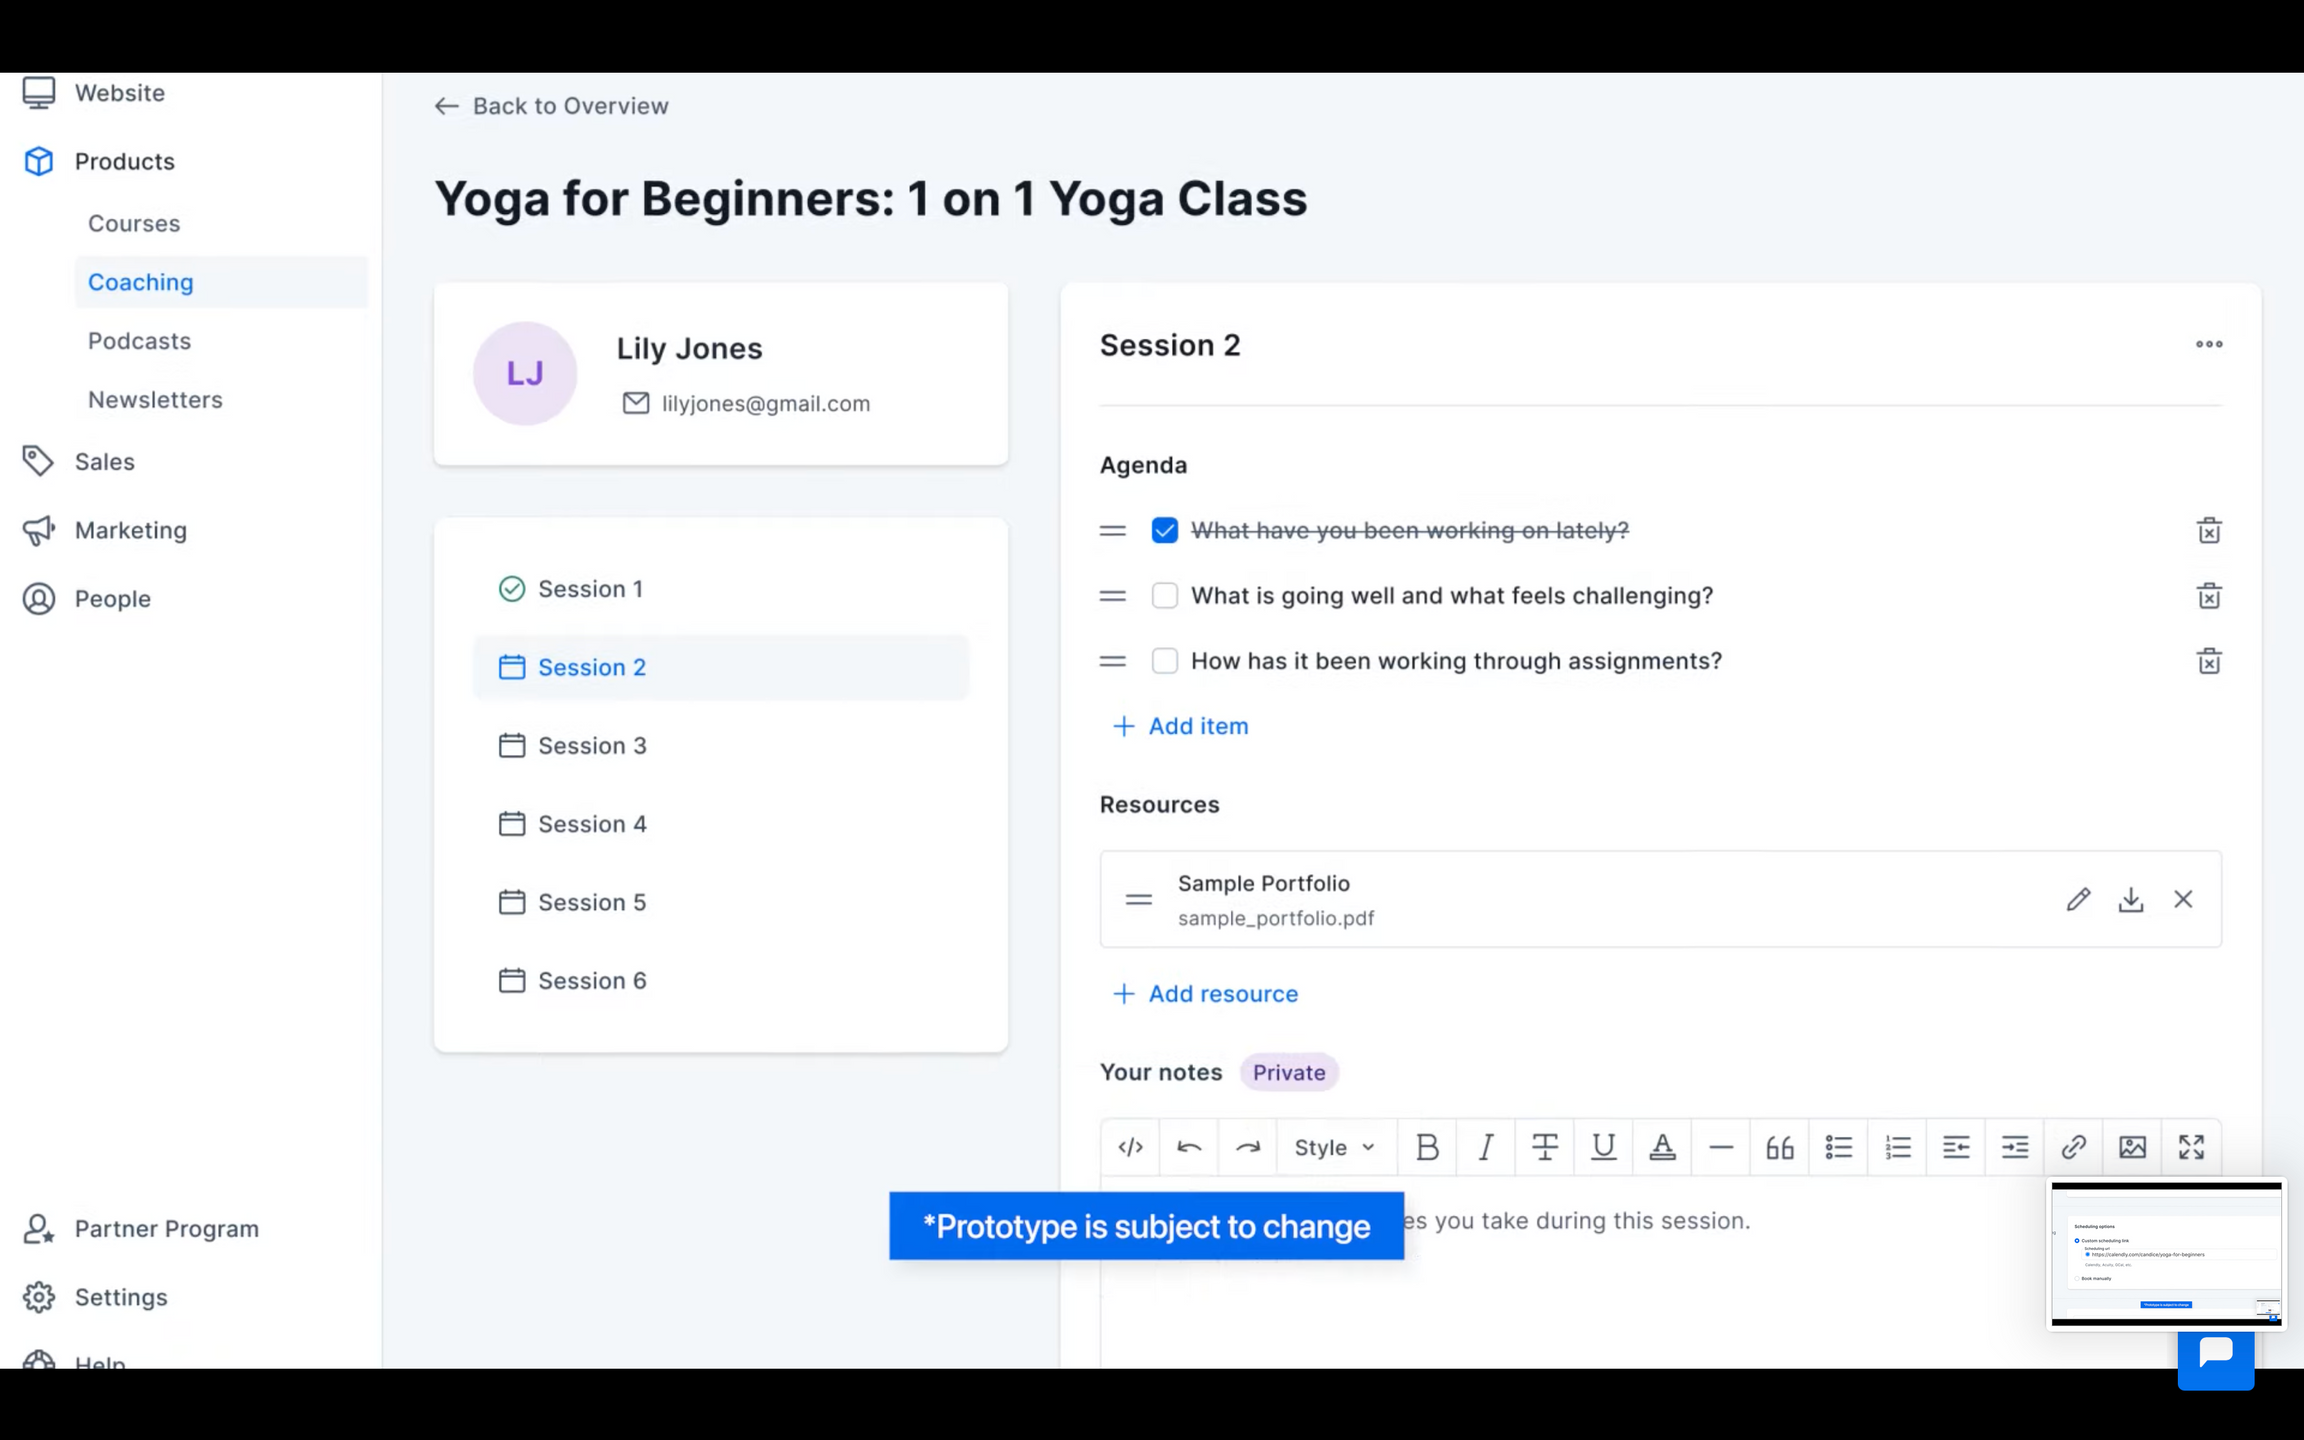Viewport: 2304px width, 1440px height.
Task: Check 'What is going well' agenda item
Action: tap(1164, 596)
